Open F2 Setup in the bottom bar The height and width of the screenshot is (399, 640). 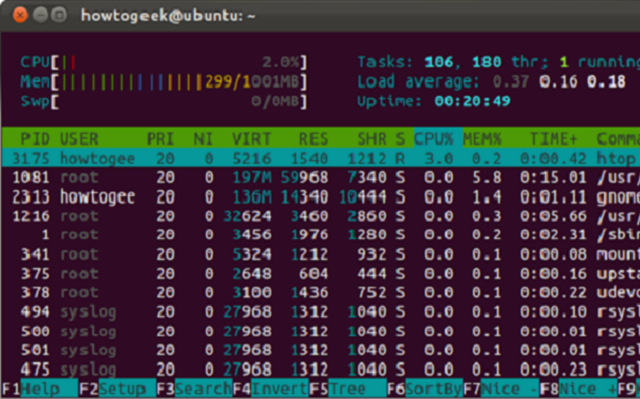point(117,390)
